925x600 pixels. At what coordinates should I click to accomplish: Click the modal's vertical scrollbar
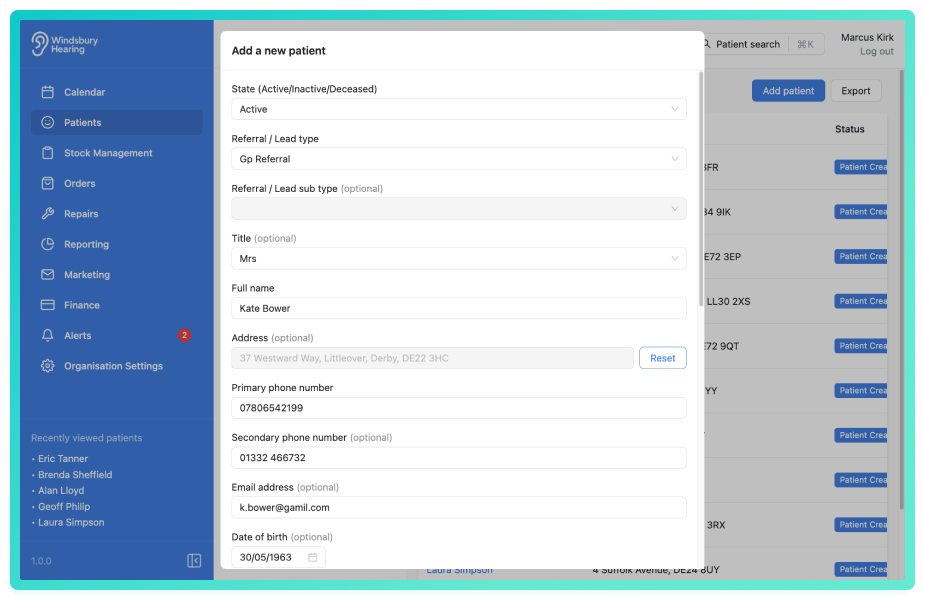click(701, 189)
